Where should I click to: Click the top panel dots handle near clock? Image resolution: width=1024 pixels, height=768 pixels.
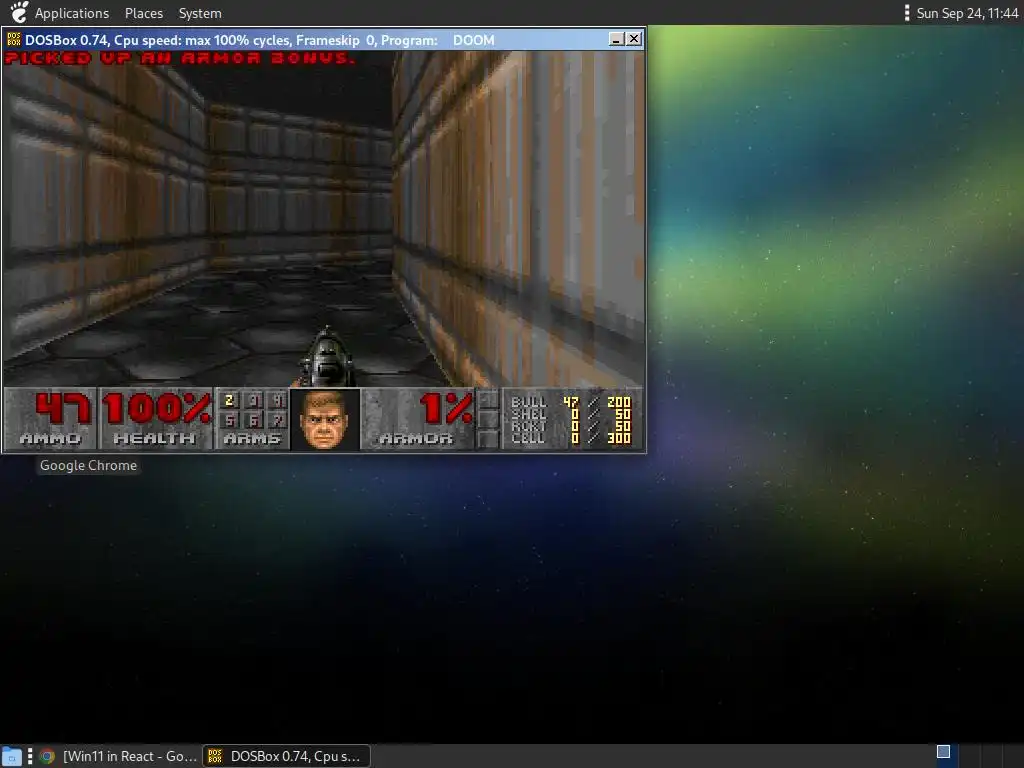tap(906, 13)
